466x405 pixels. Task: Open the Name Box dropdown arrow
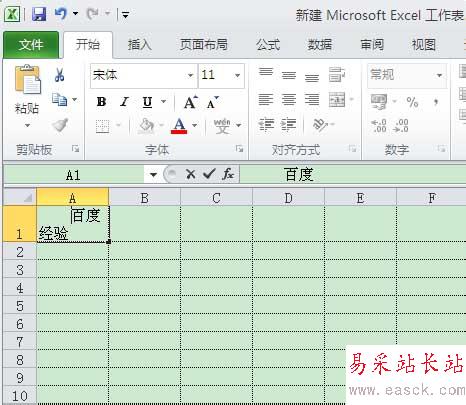(x=153, y=175)
